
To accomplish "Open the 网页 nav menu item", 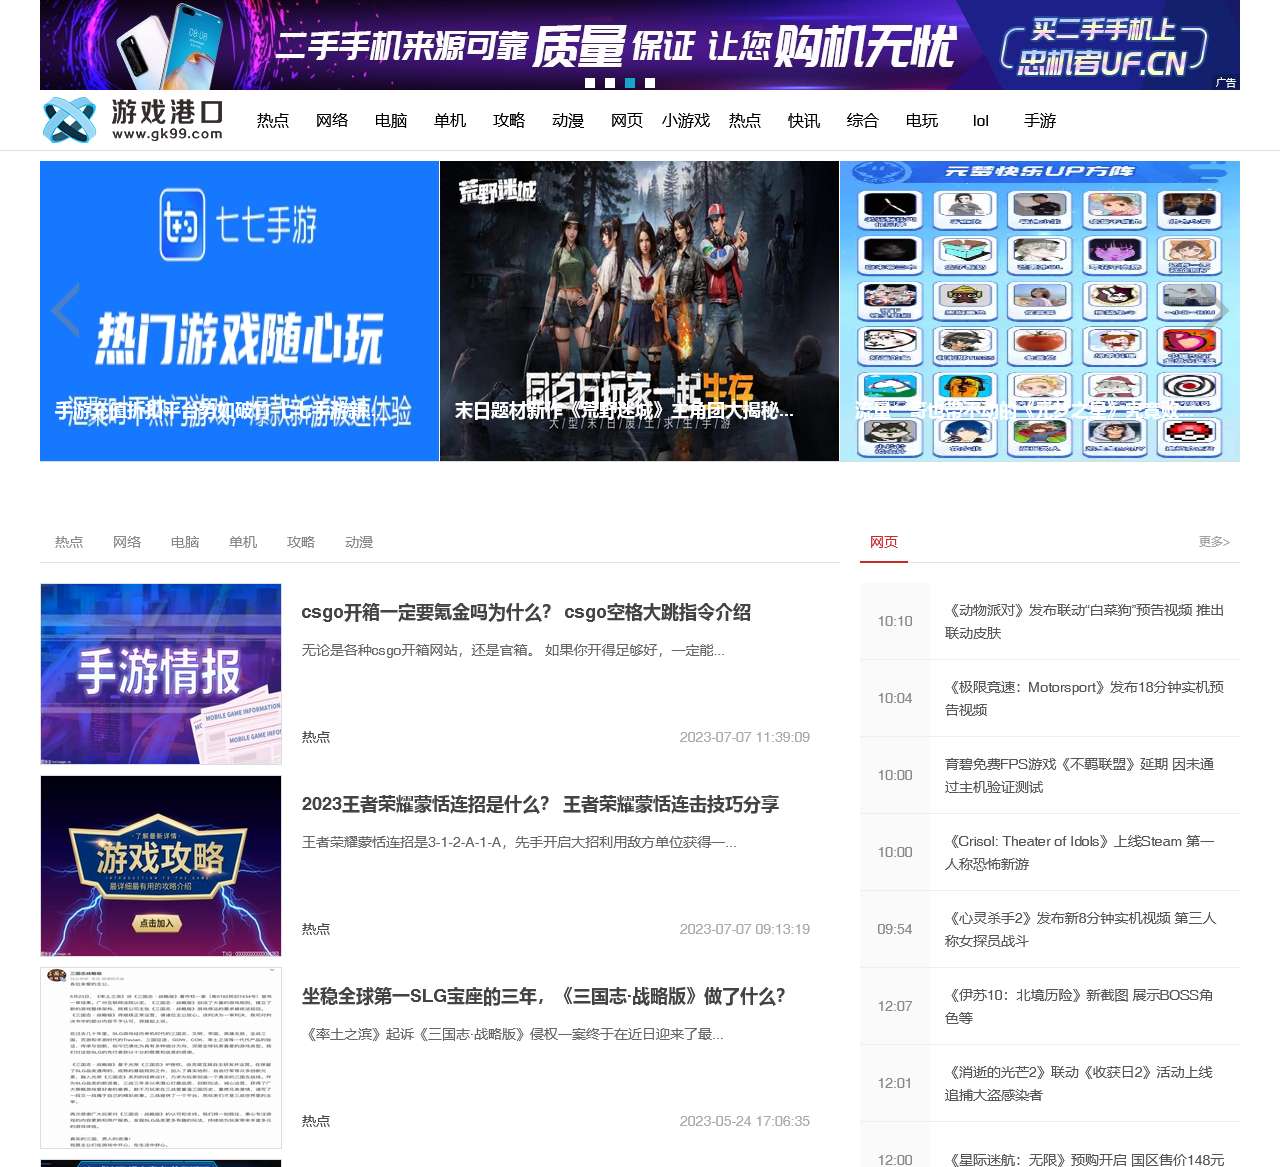I will [x=626, y=120].
